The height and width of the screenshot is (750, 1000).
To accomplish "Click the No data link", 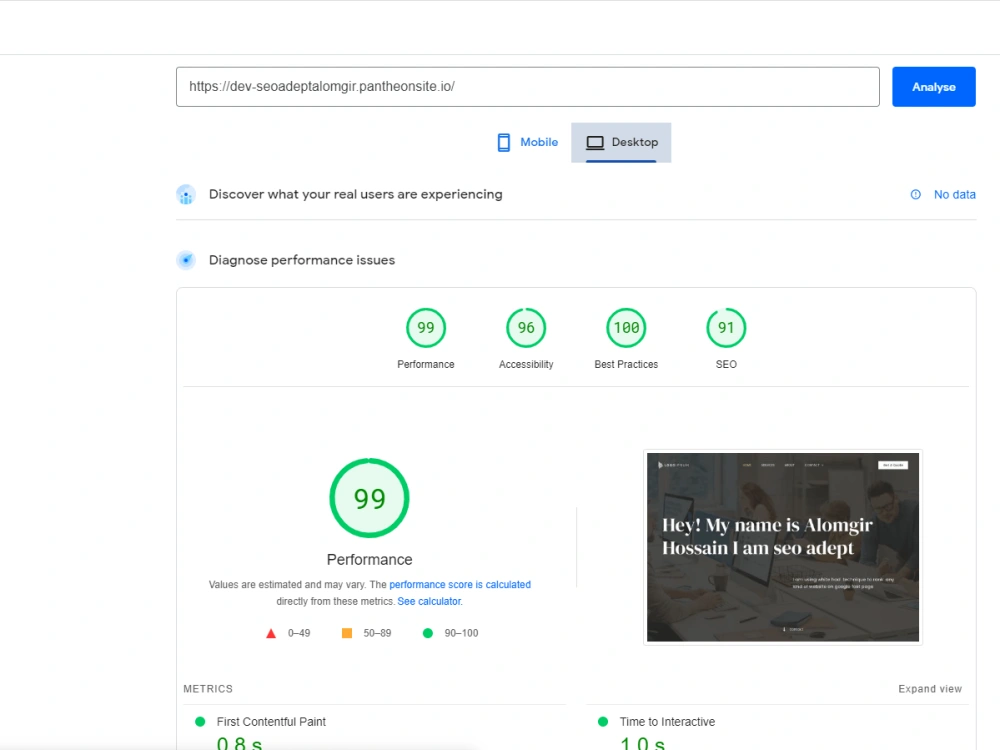I will 954,195.
